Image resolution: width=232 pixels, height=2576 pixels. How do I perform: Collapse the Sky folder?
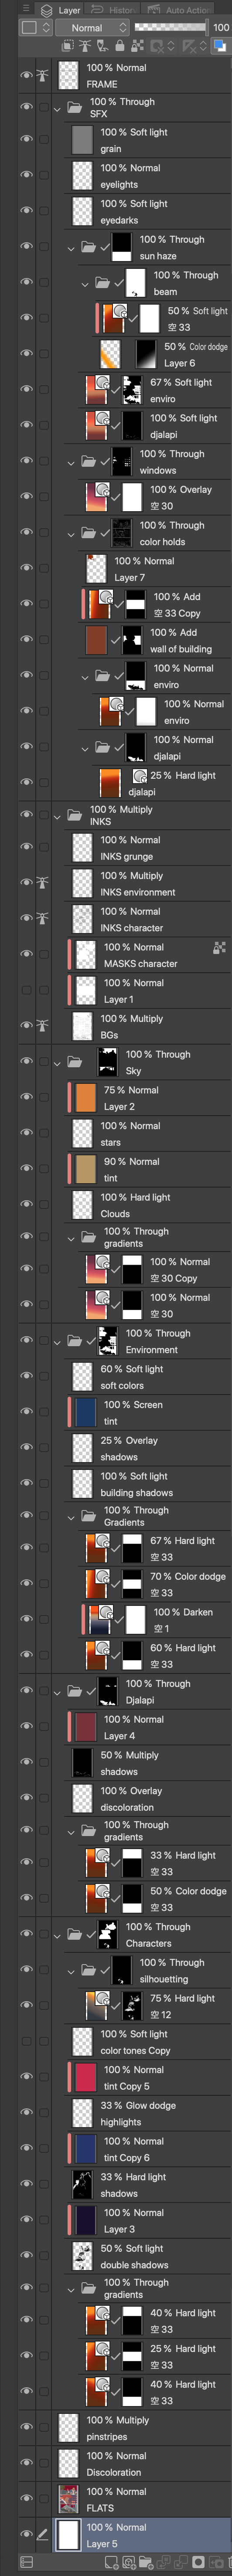57,1062
